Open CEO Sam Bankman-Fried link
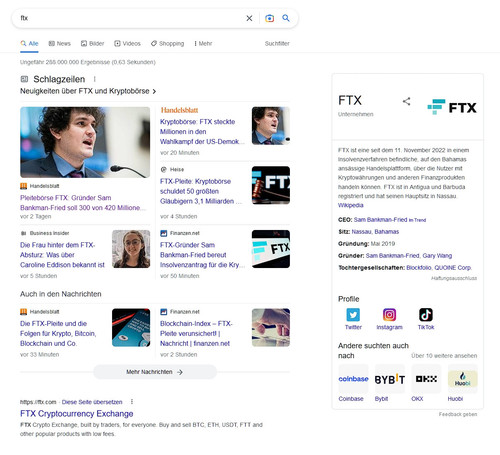 tap(380, 220)
